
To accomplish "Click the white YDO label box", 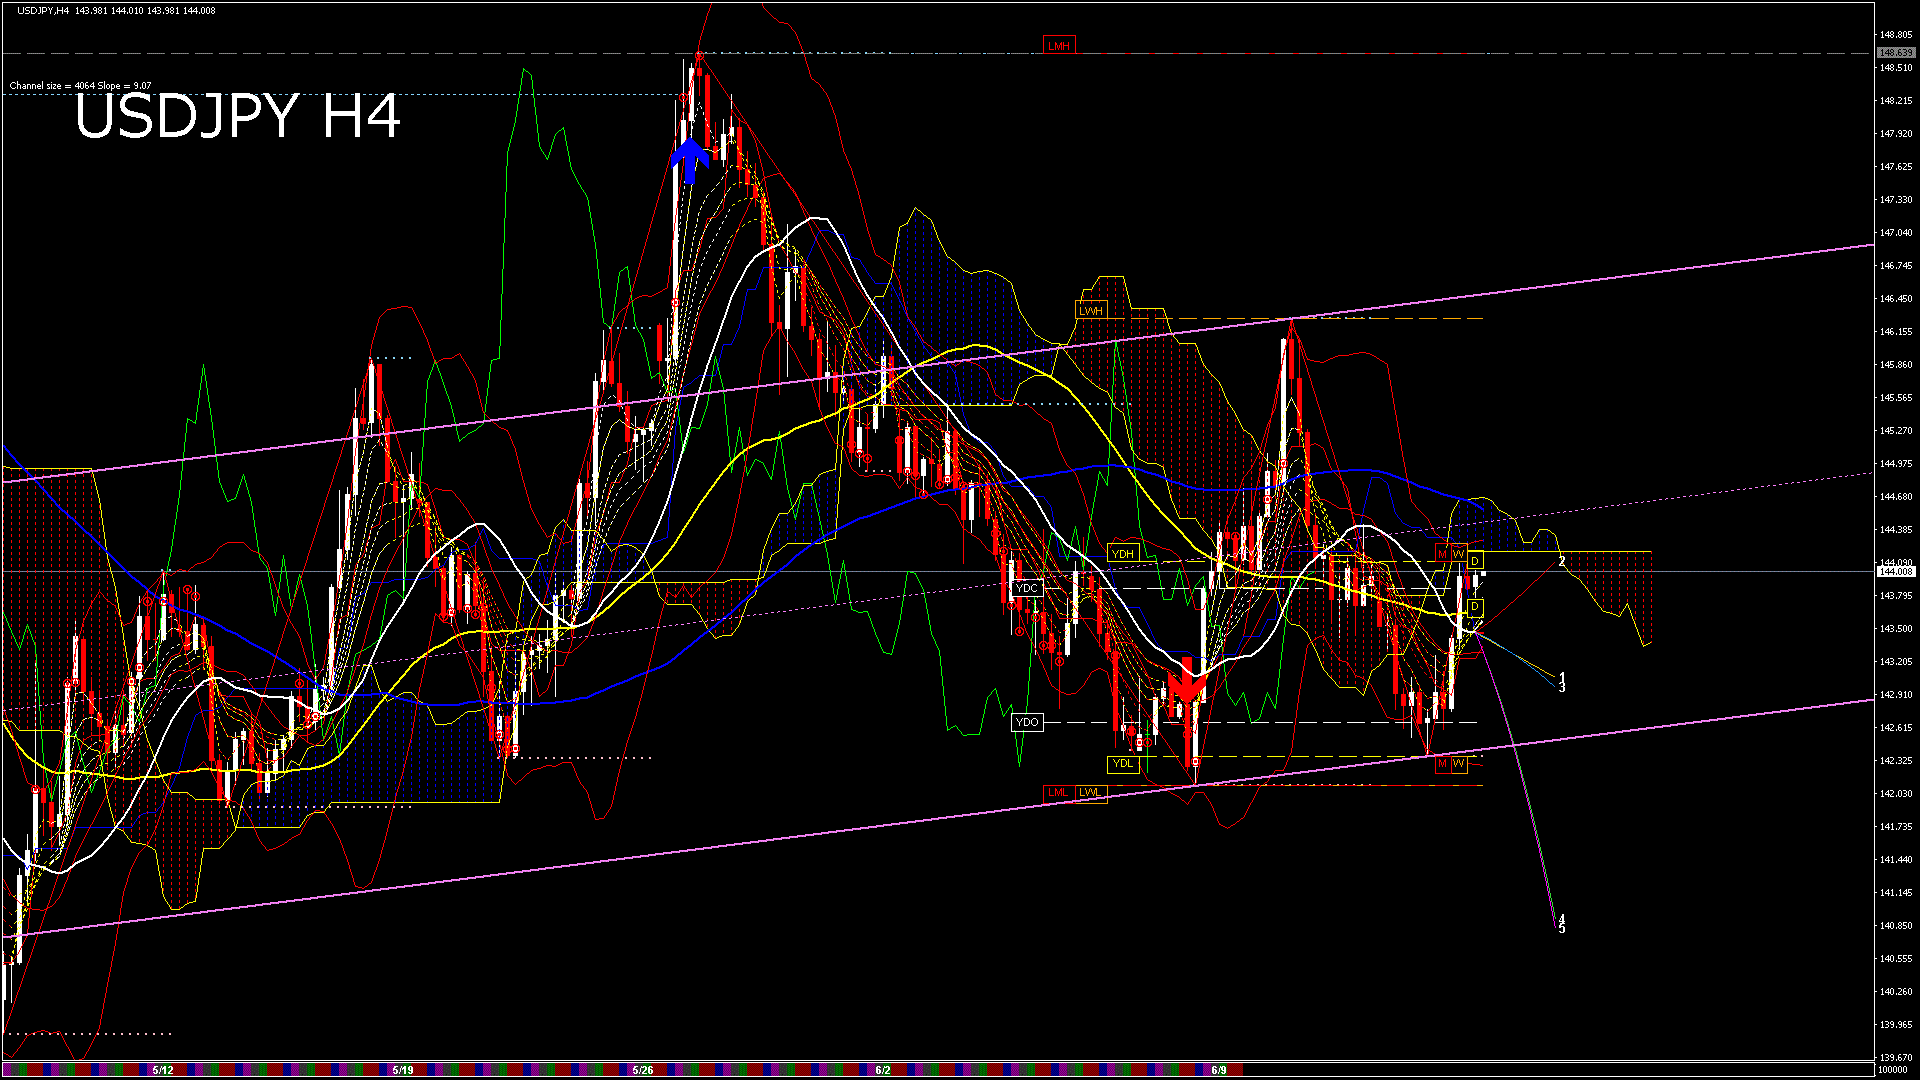I will 1027,722.
